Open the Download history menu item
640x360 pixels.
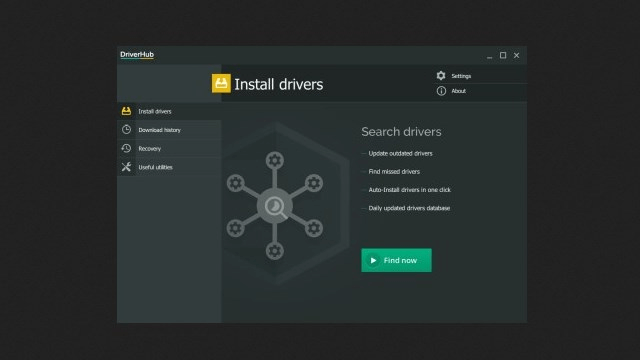169,130
